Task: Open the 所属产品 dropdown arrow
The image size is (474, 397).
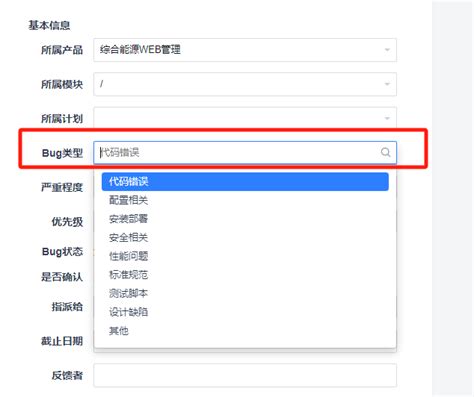Action: click(387, 50)
